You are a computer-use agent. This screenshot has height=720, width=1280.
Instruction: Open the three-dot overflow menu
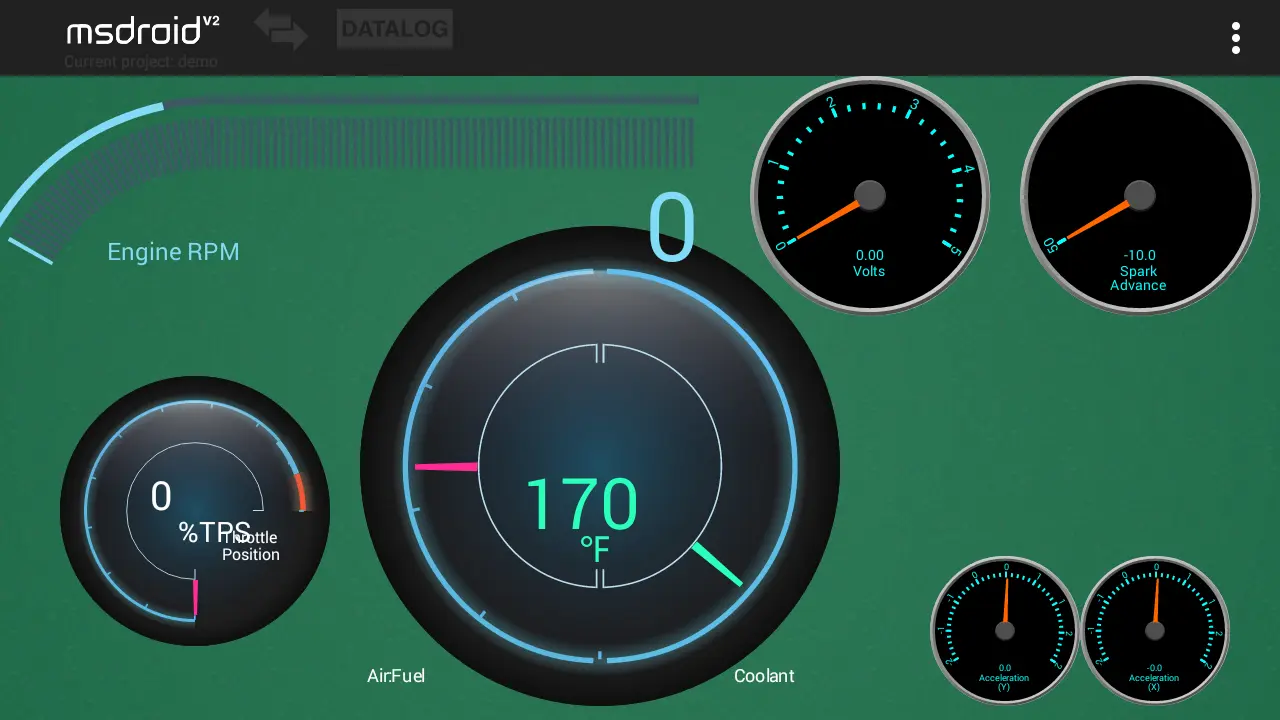pyautogui.click(x=1236, y=38)
